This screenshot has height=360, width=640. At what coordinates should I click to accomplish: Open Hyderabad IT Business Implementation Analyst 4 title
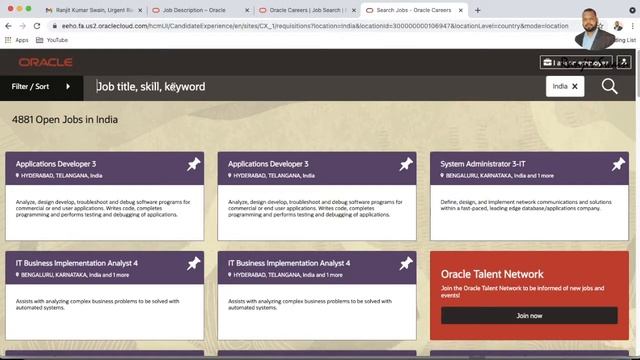[x=289, y=263]
